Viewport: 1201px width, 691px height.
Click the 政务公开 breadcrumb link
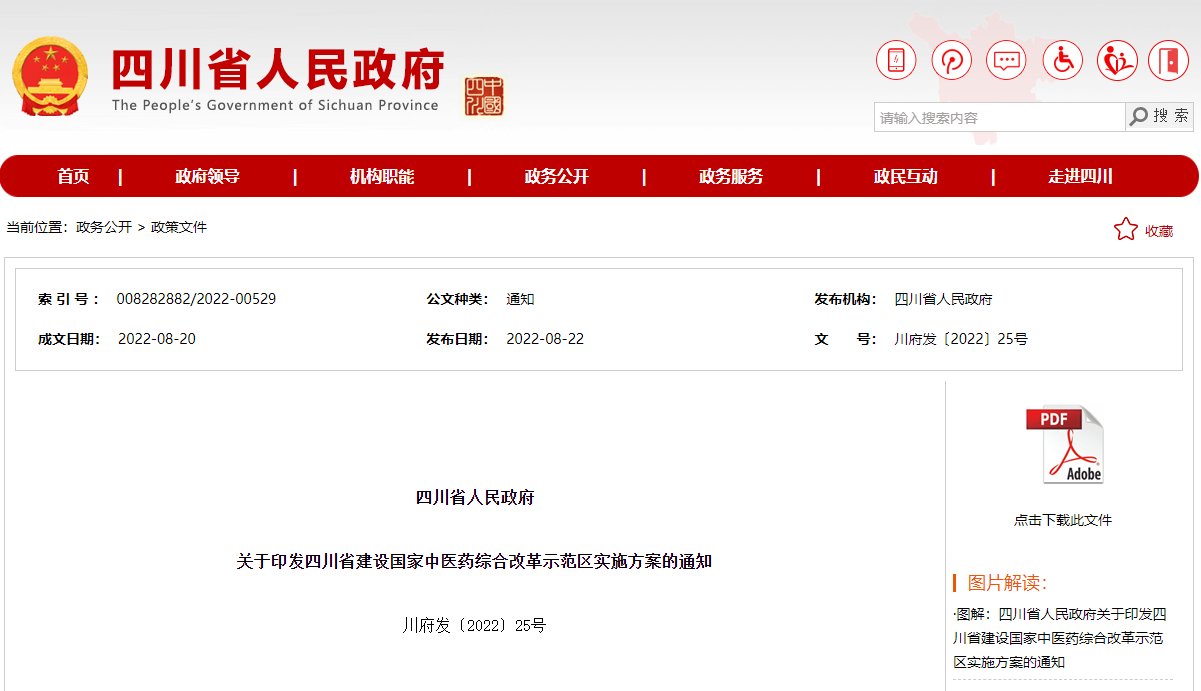[x=104, y=227]
